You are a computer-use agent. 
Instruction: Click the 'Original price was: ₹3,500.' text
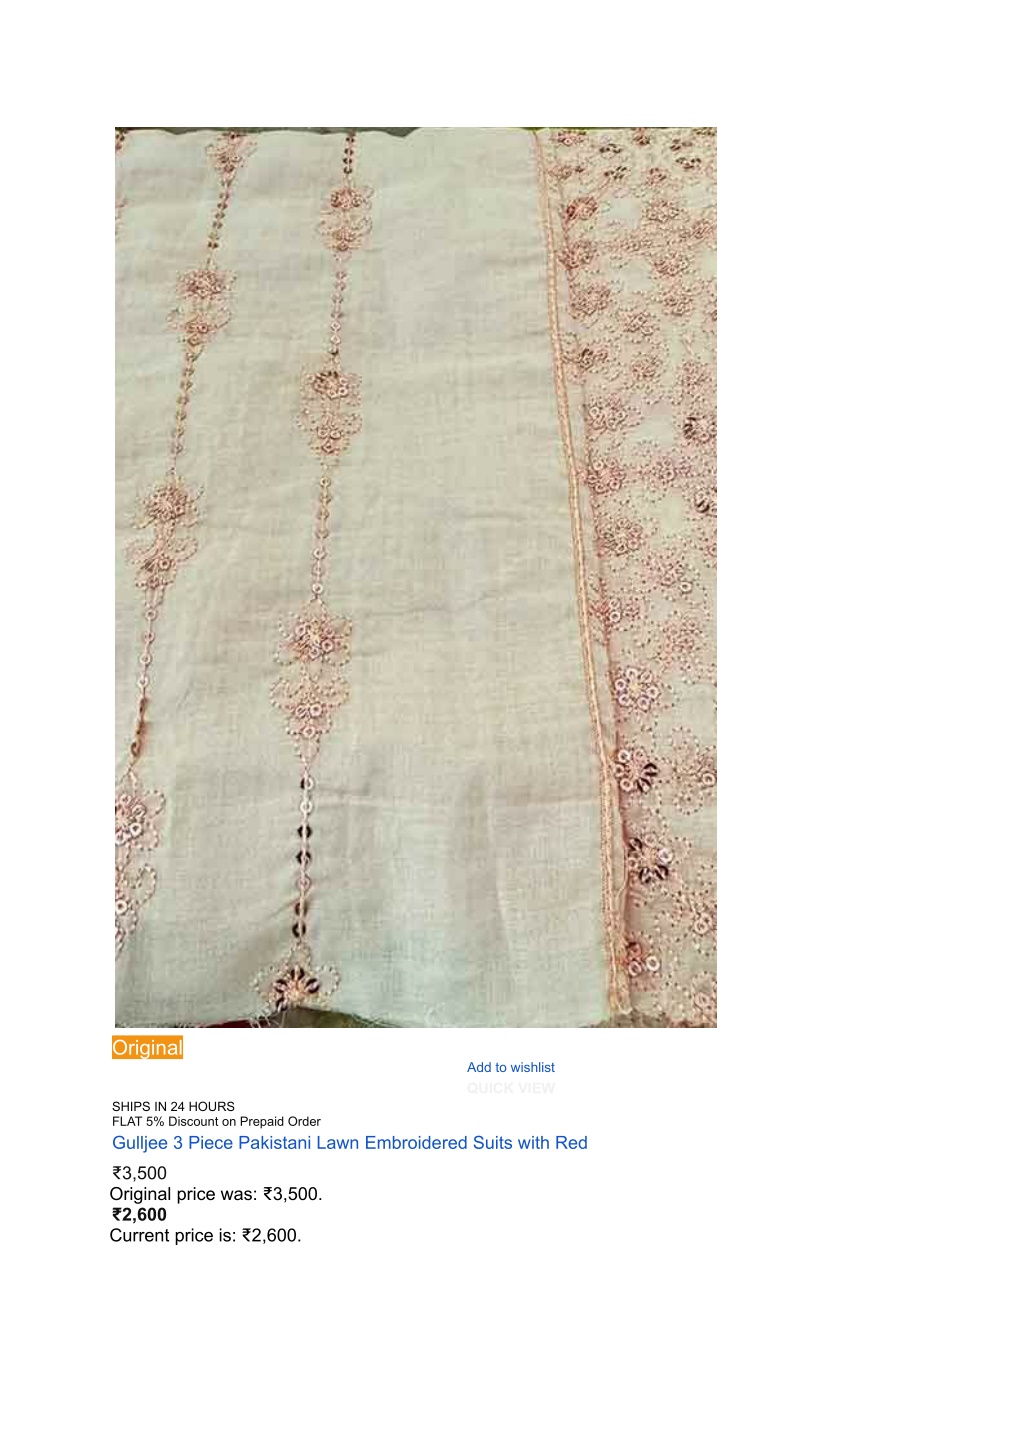tap(216, 1194)
